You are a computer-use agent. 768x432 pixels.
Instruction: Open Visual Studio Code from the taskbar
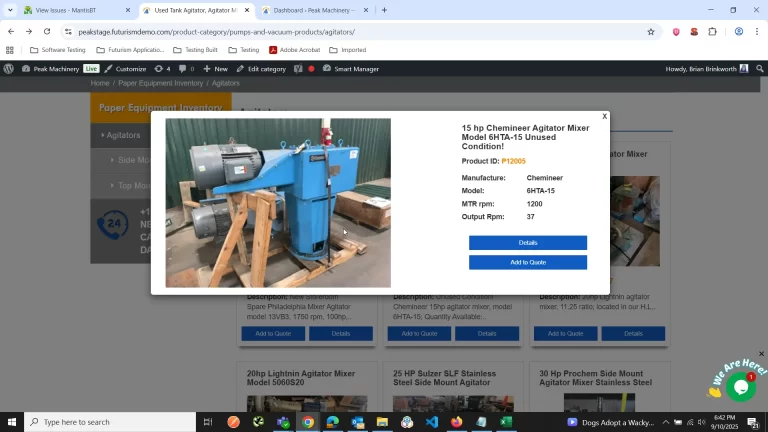click(x=432, y=422)
